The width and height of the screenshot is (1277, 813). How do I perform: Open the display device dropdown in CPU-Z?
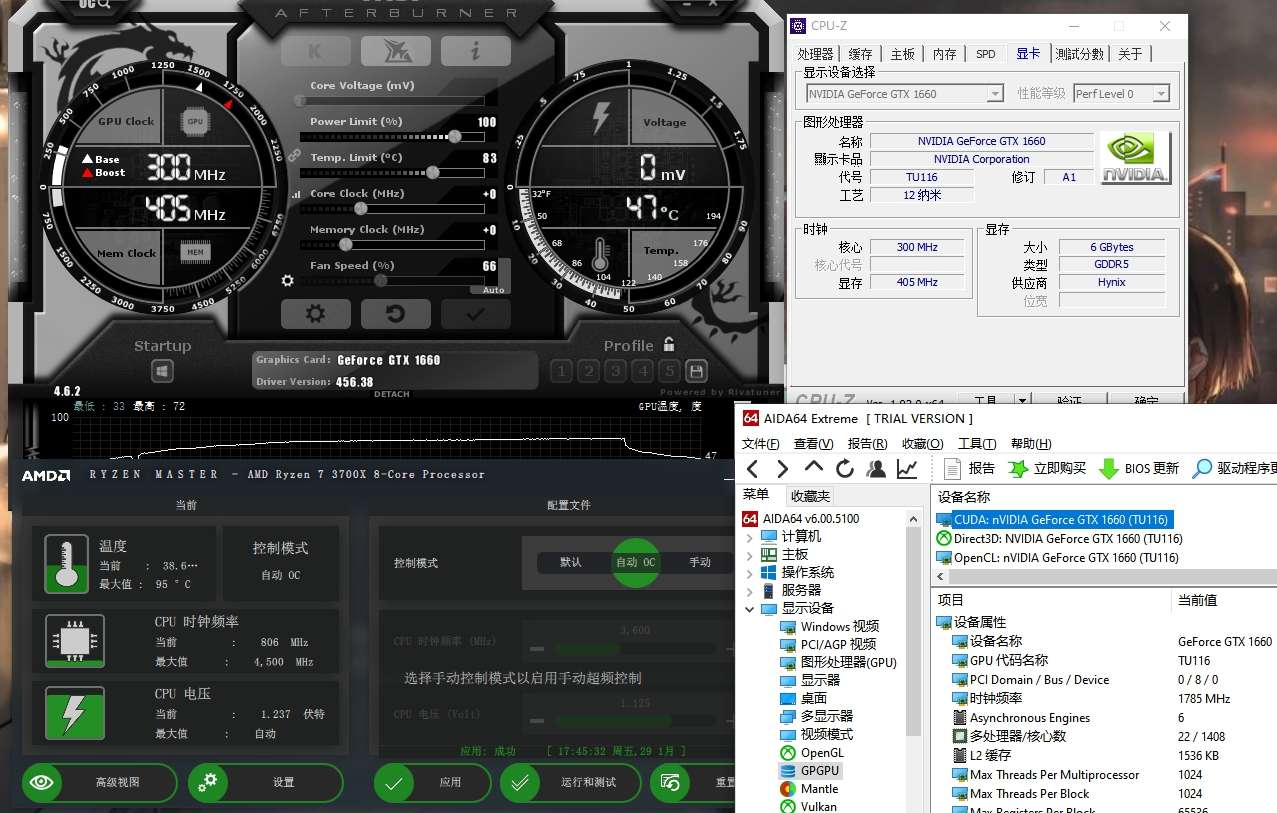tap(994, 94)
